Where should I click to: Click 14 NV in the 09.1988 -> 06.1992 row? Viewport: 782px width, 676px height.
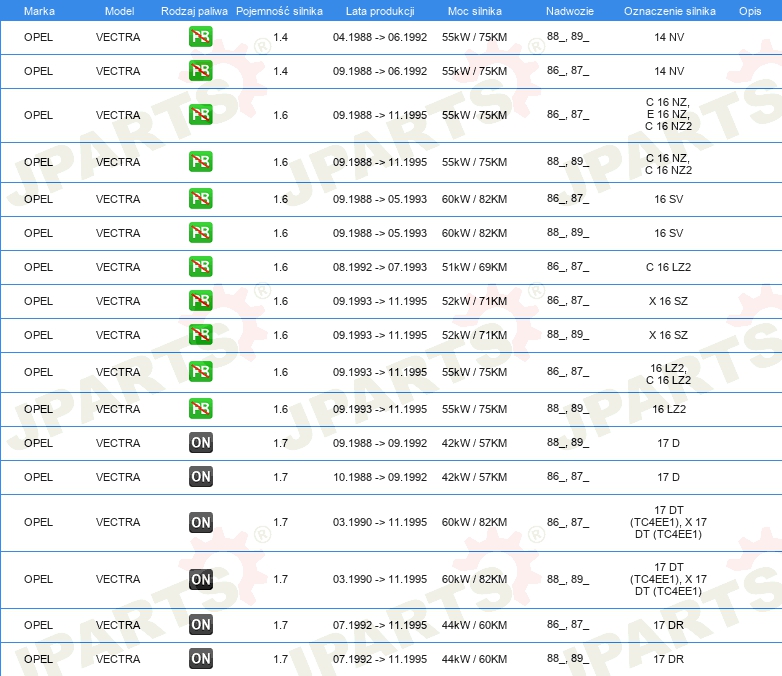pos(669,71)
